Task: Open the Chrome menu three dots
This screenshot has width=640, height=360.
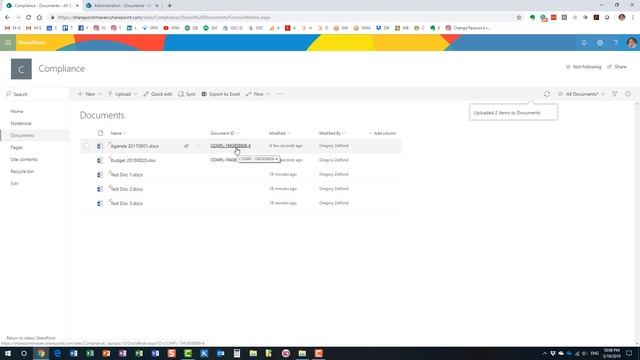Action: coord(633,18)
